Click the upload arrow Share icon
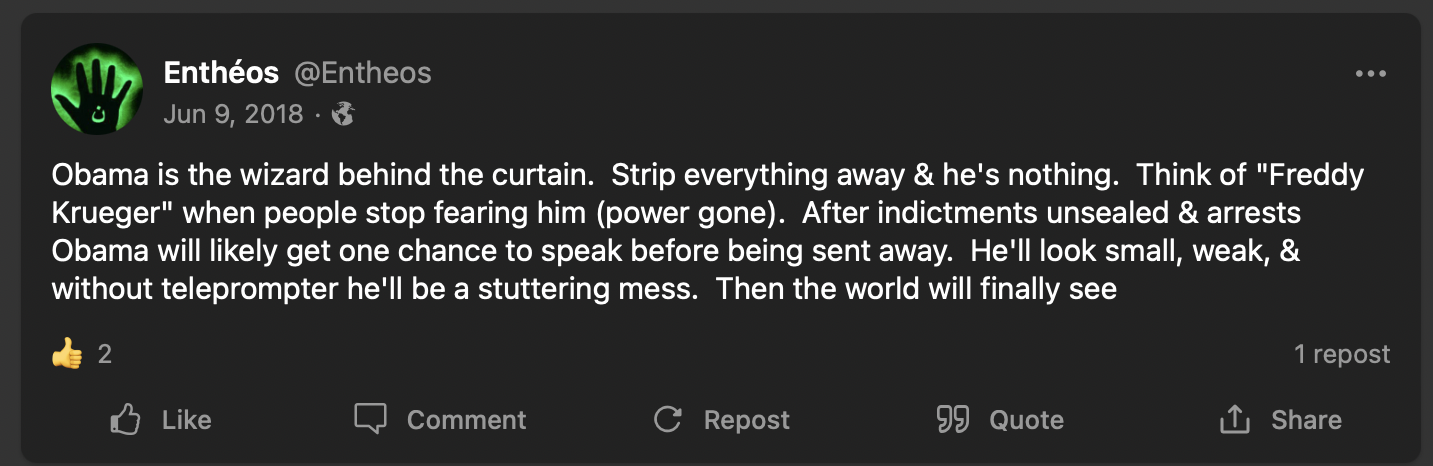 tap(1236, 419)
